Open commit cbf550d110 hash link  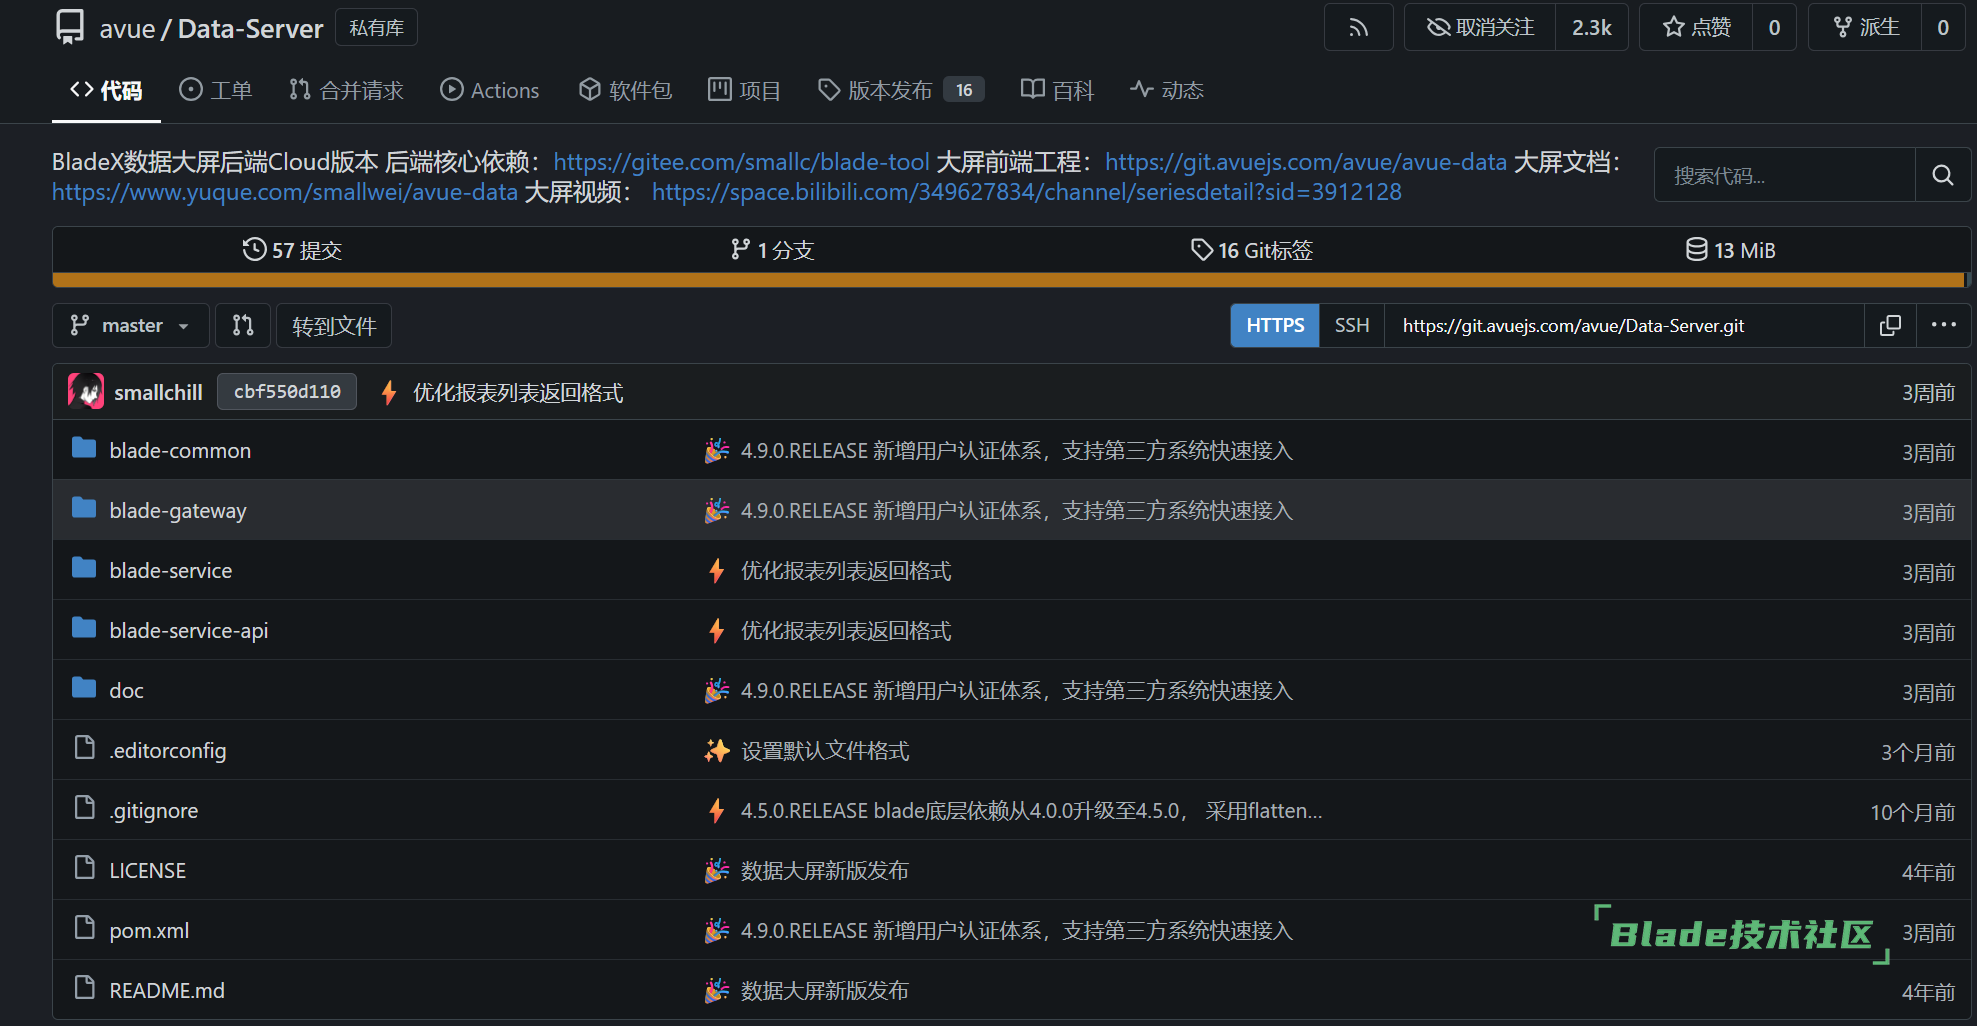pyautogui.click(x=287, y=392)
